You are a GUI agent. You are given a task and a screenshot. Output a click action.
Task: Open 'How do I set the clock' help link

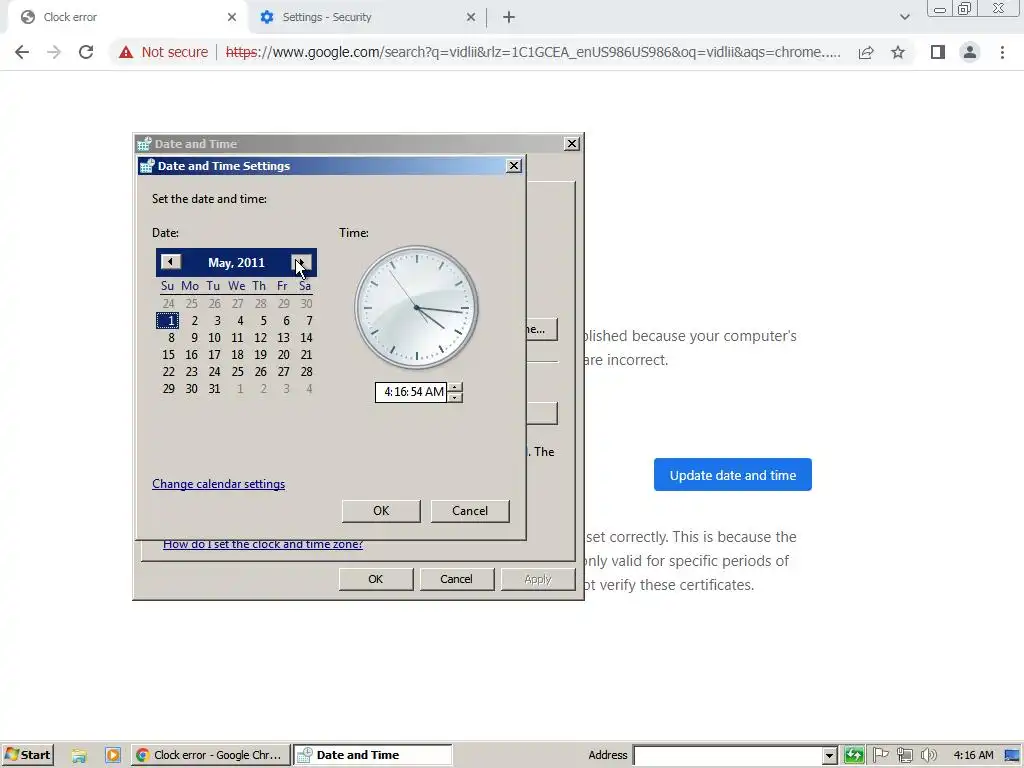coord(263,544)
